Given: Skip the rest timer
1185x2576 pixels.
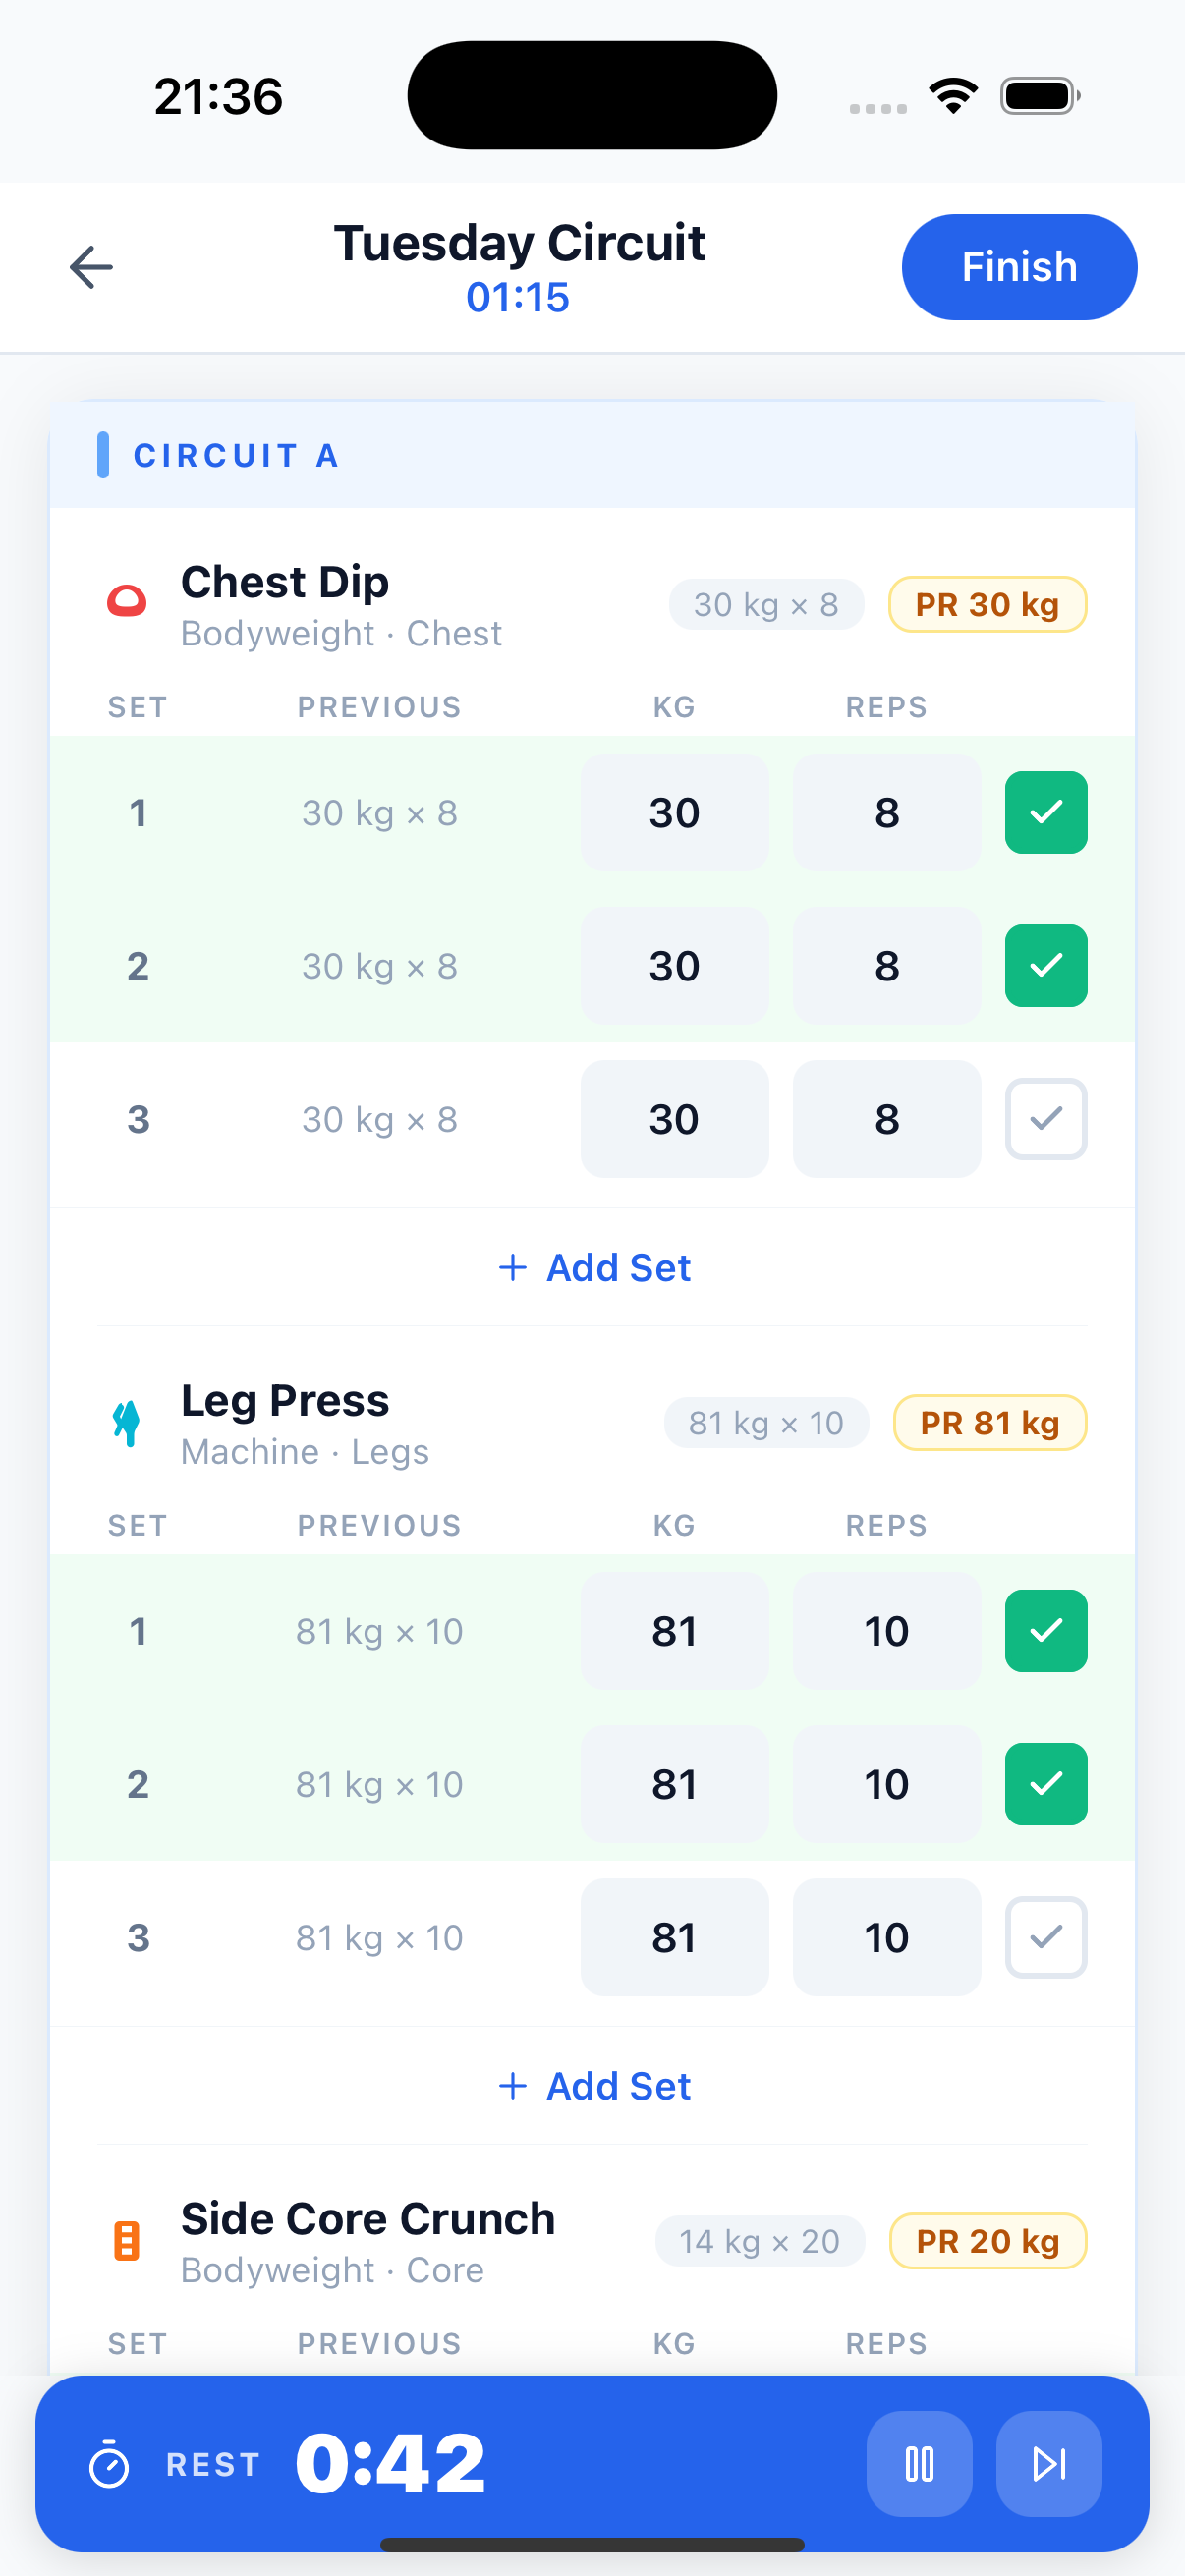Looking at the screenshot, I should pyautogui.click(x=1048, y=2463).
